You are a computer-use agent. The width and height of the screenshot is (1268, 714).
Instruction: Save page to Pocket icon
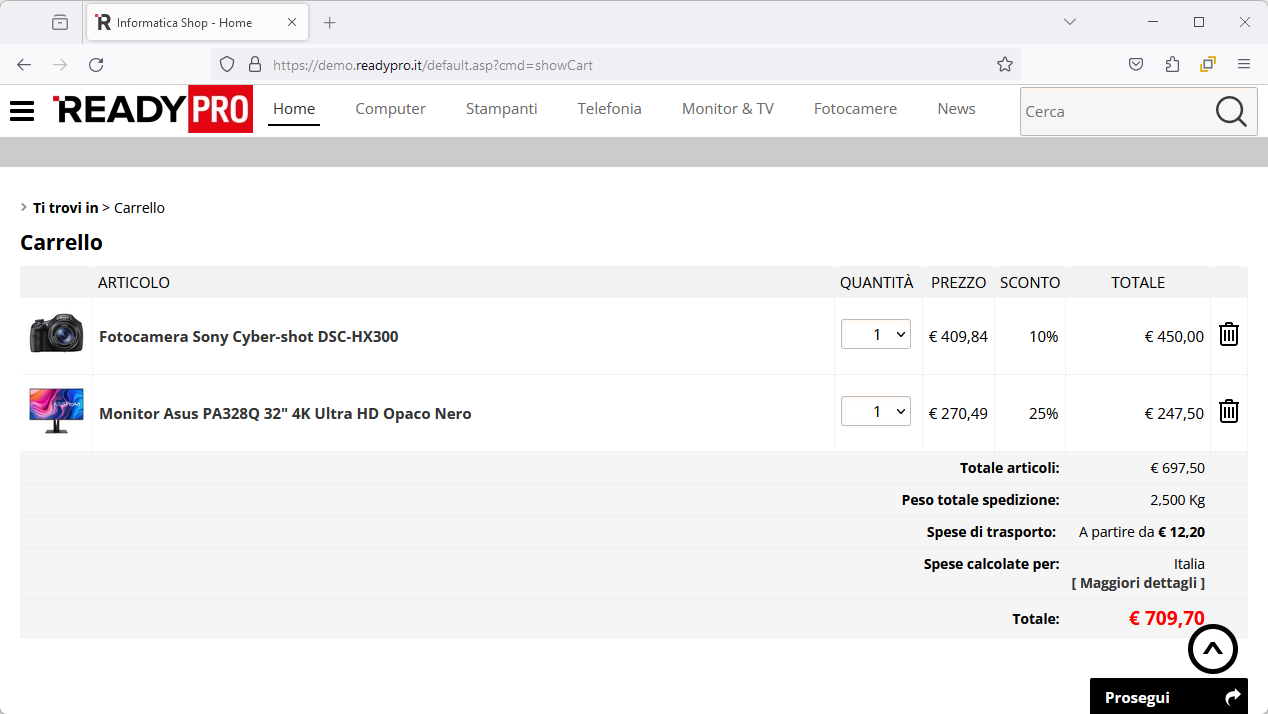click(x=1136, y=65)
